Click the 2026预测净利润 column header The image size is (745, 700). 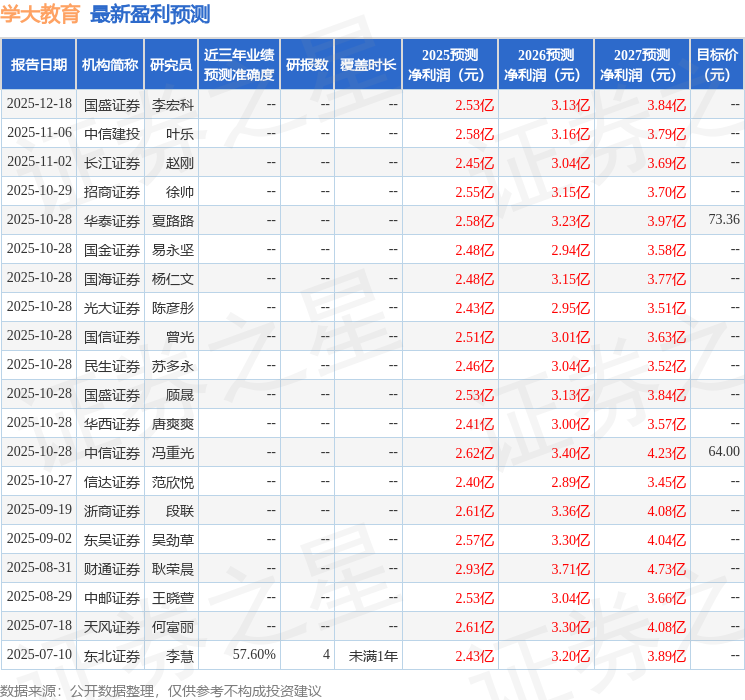546,65
